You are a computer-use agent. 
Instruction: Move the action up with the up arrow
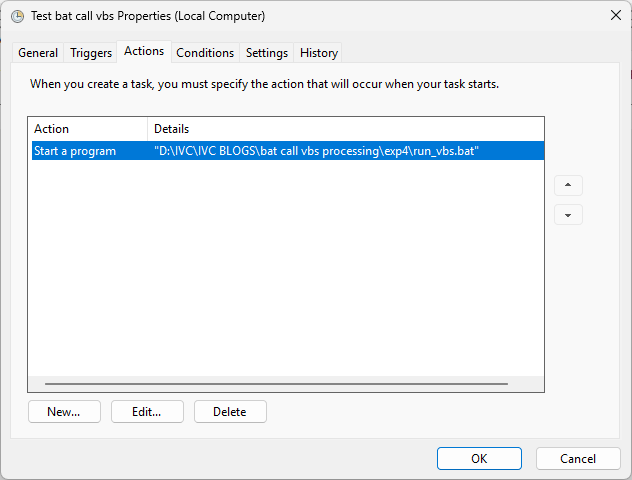point(568,186)
